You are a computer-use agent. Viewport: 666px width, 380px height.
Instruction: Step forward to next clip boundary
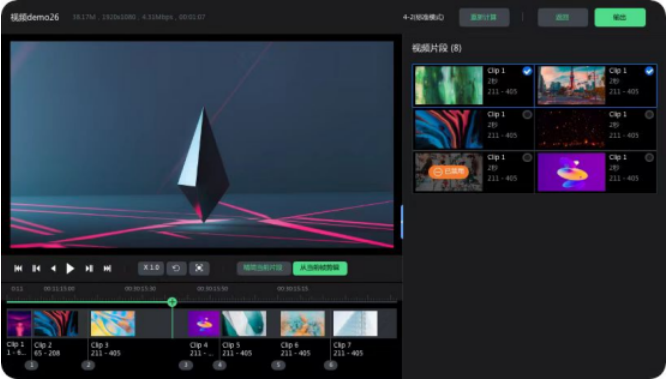coord(89,268)
